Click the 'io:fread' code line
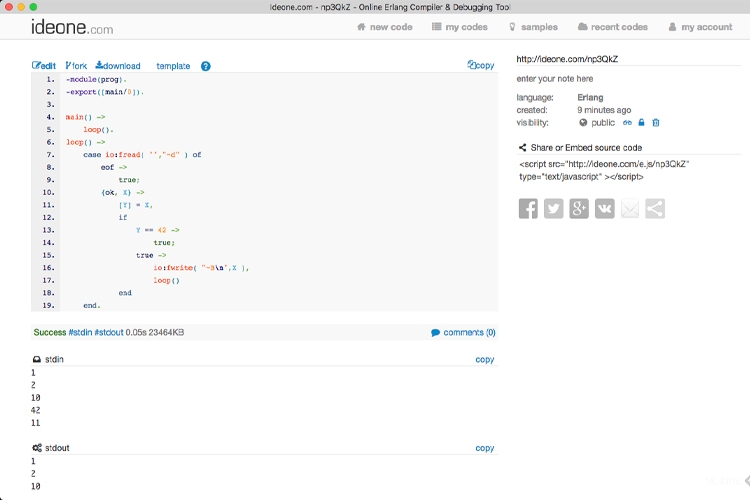Screen dimensions: 750x500 tap(142, 155)
